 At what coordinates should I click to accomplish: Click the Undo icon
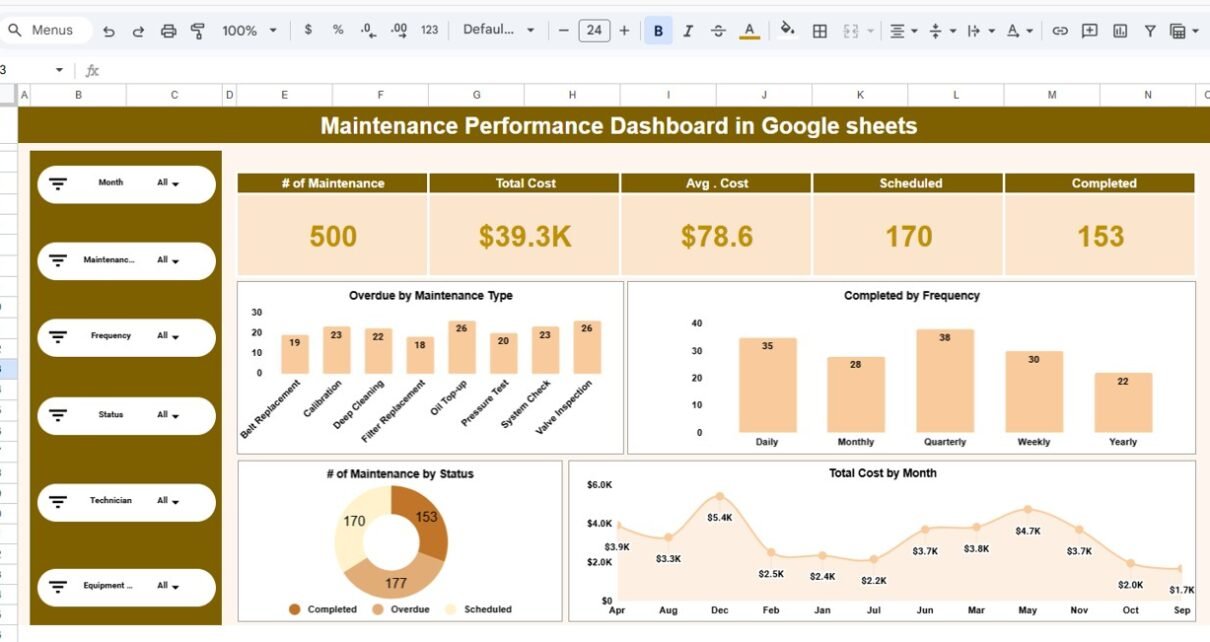(x=109, y=31)
